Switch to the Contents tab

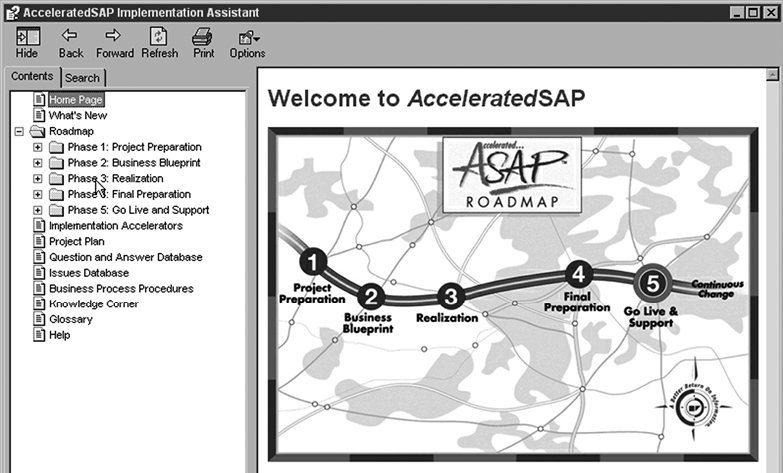(32, 76)
